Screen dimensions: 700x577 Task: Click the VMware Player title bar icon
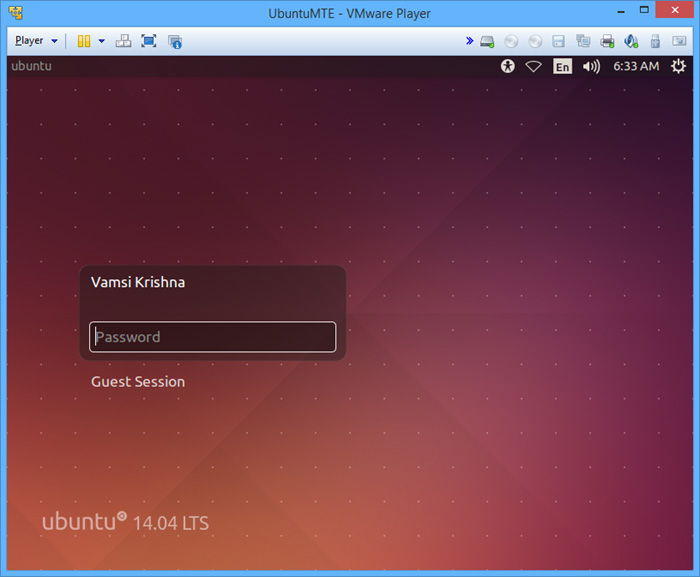tap(16, 13)
